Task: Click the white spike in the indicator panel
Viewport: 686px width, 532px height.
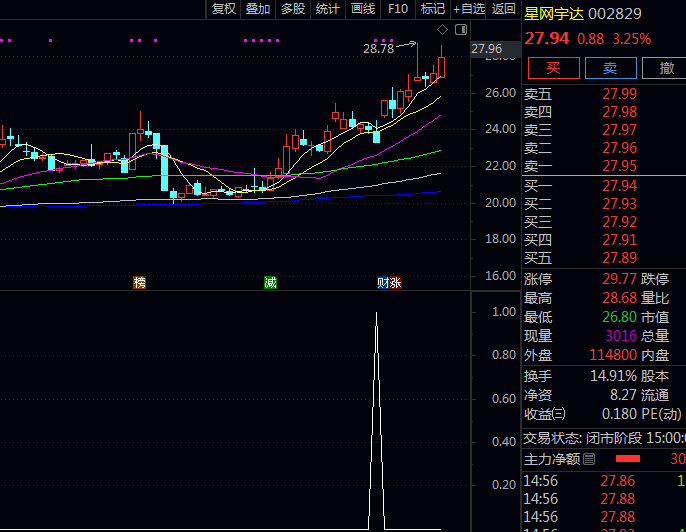Action: [x=376, y=420]
